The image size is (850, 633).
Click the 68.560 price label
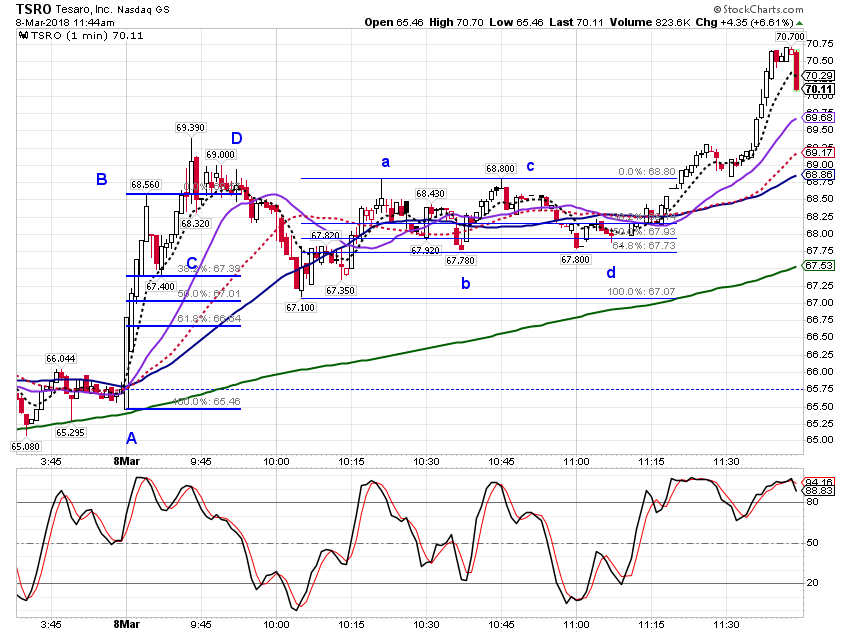tap(145, 185)
